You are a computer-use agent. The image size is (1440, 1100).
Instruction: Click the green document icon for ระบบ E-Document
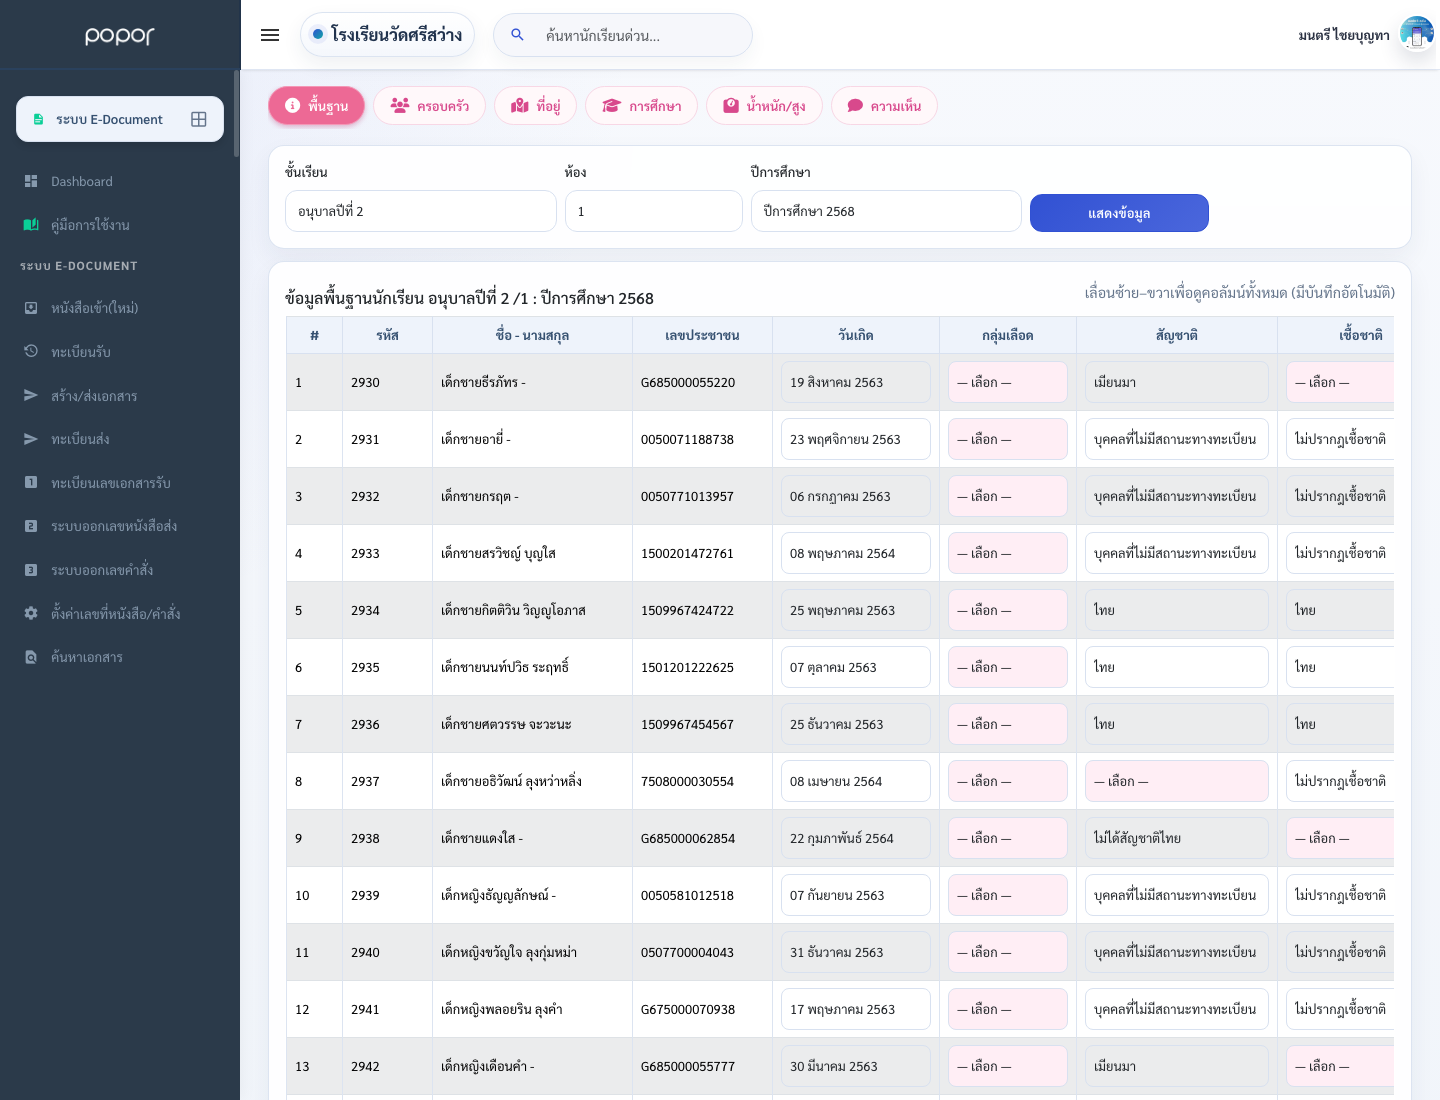tap(38, 119)
